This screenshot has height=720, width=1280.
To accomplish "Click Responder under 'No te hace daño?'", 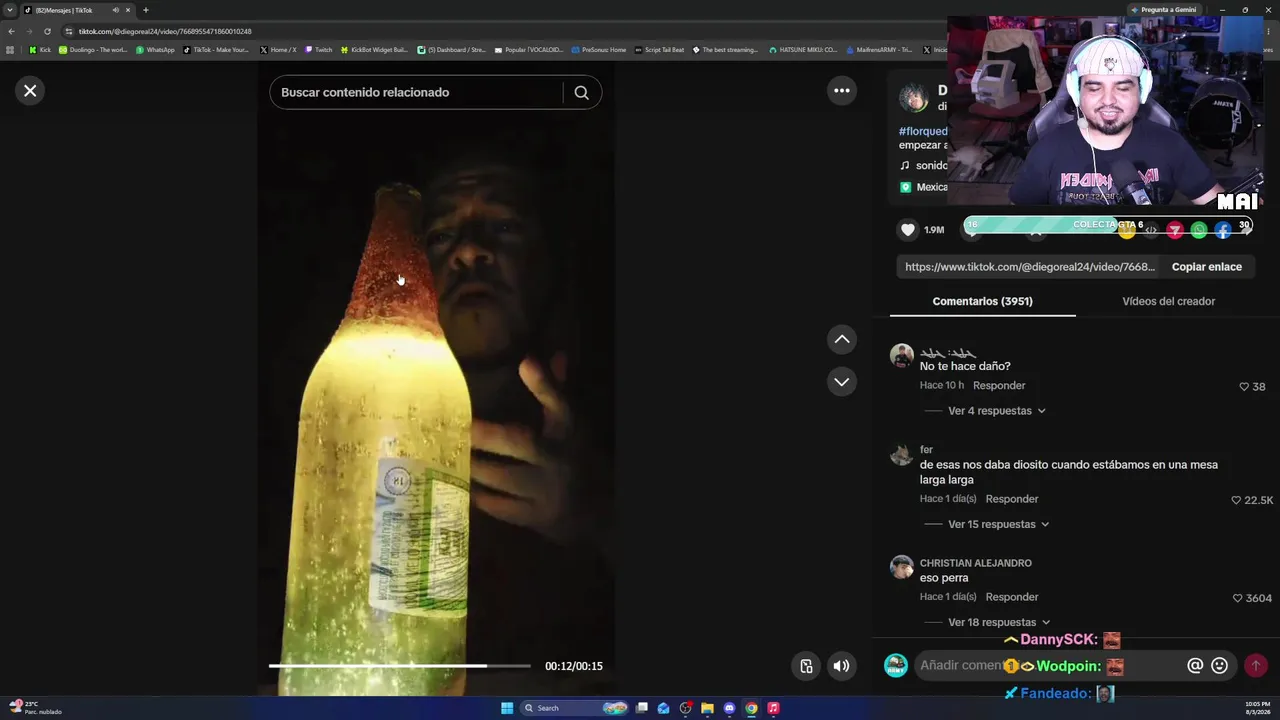I will pos(999,386).
